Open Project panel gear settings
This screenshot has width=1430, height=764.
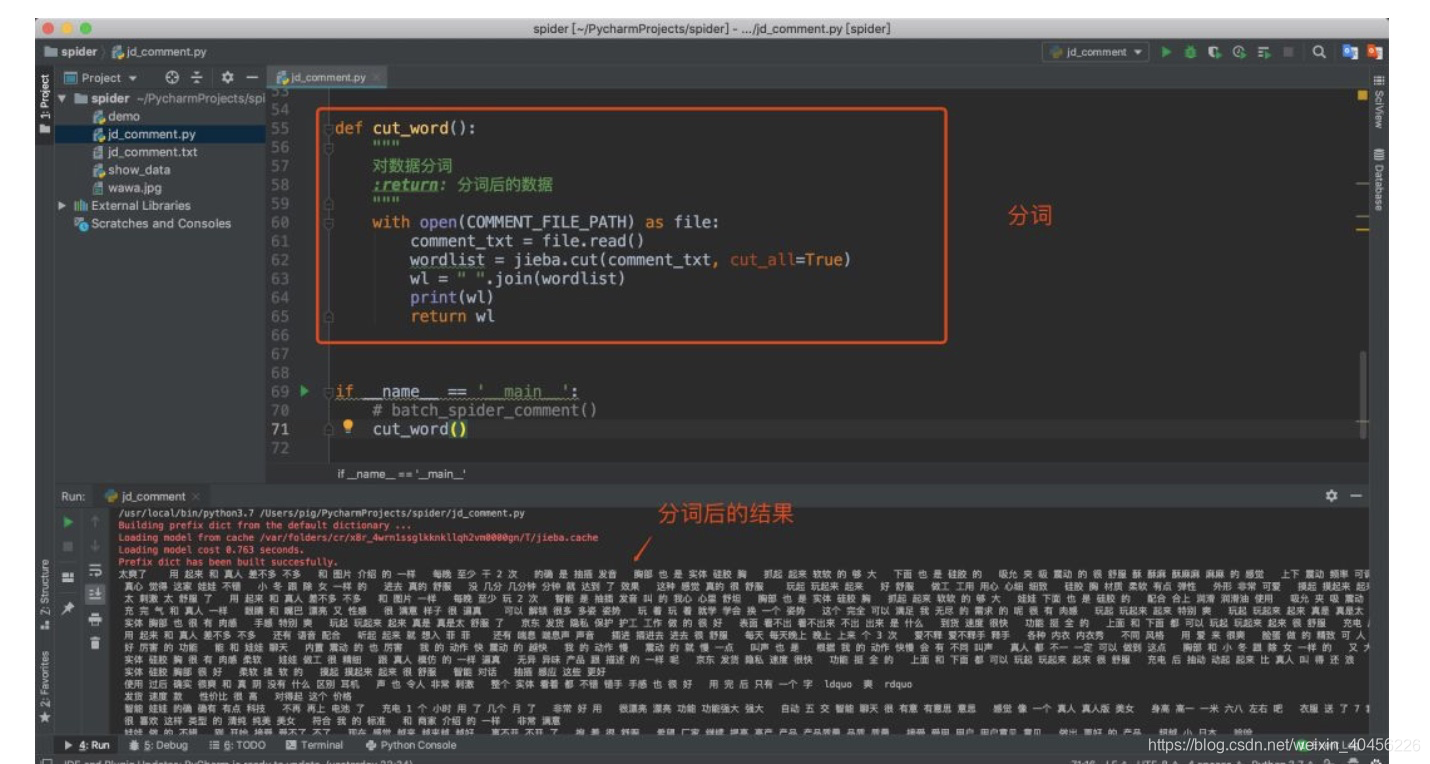(227, 77)
